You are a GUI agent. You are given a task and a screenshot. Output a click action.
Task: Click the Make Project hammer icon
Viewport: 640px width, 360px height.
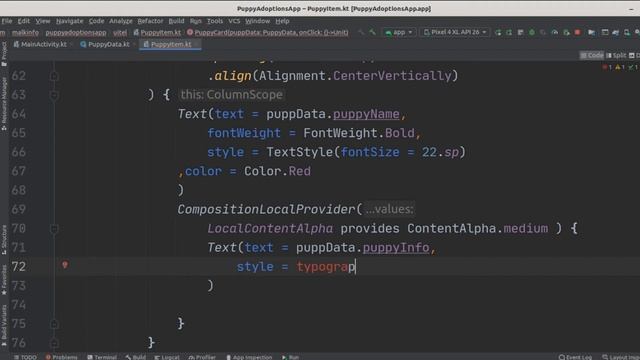pos(372,32)
